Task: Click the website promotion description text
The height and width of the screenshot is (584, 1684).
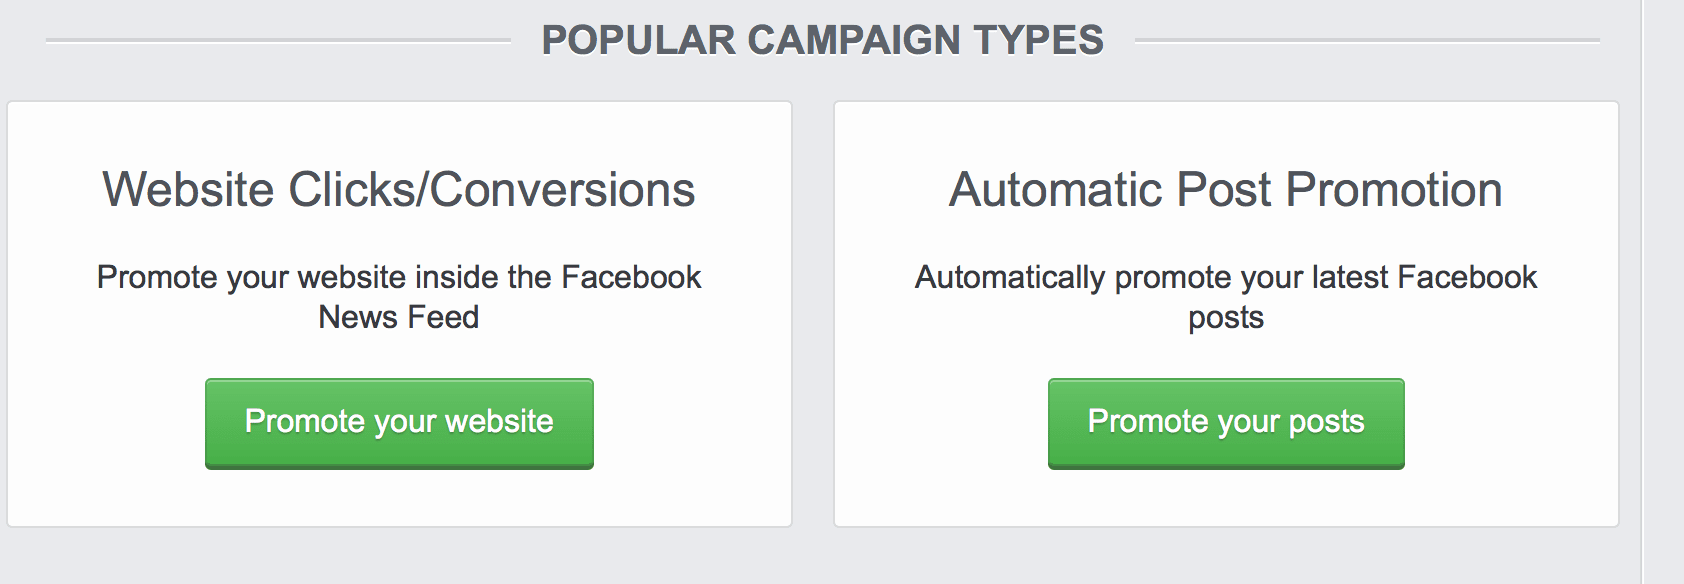Action: tap(399, 296)
